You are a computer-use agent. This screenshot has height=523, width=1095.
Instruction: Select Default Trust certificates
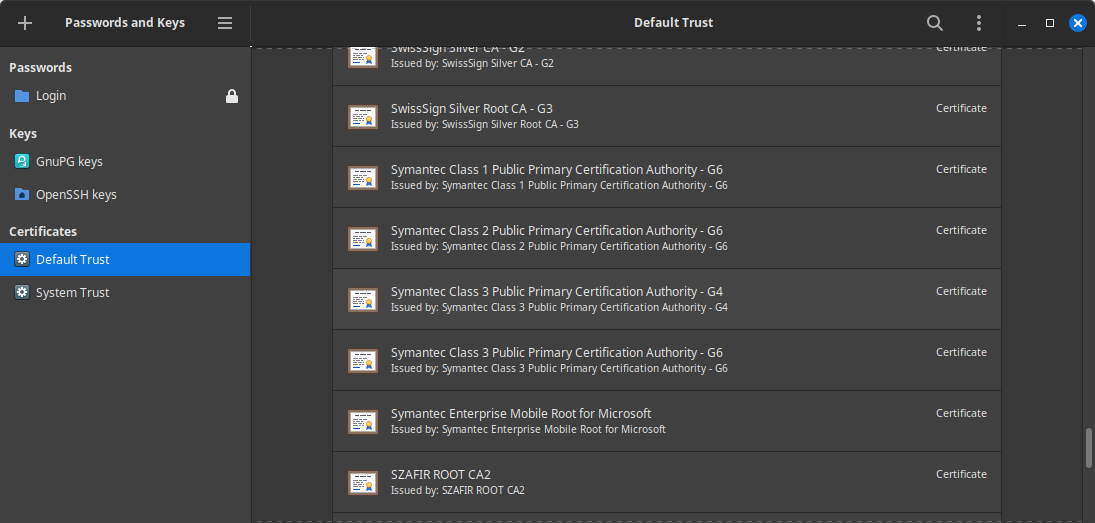click(125, 259)
